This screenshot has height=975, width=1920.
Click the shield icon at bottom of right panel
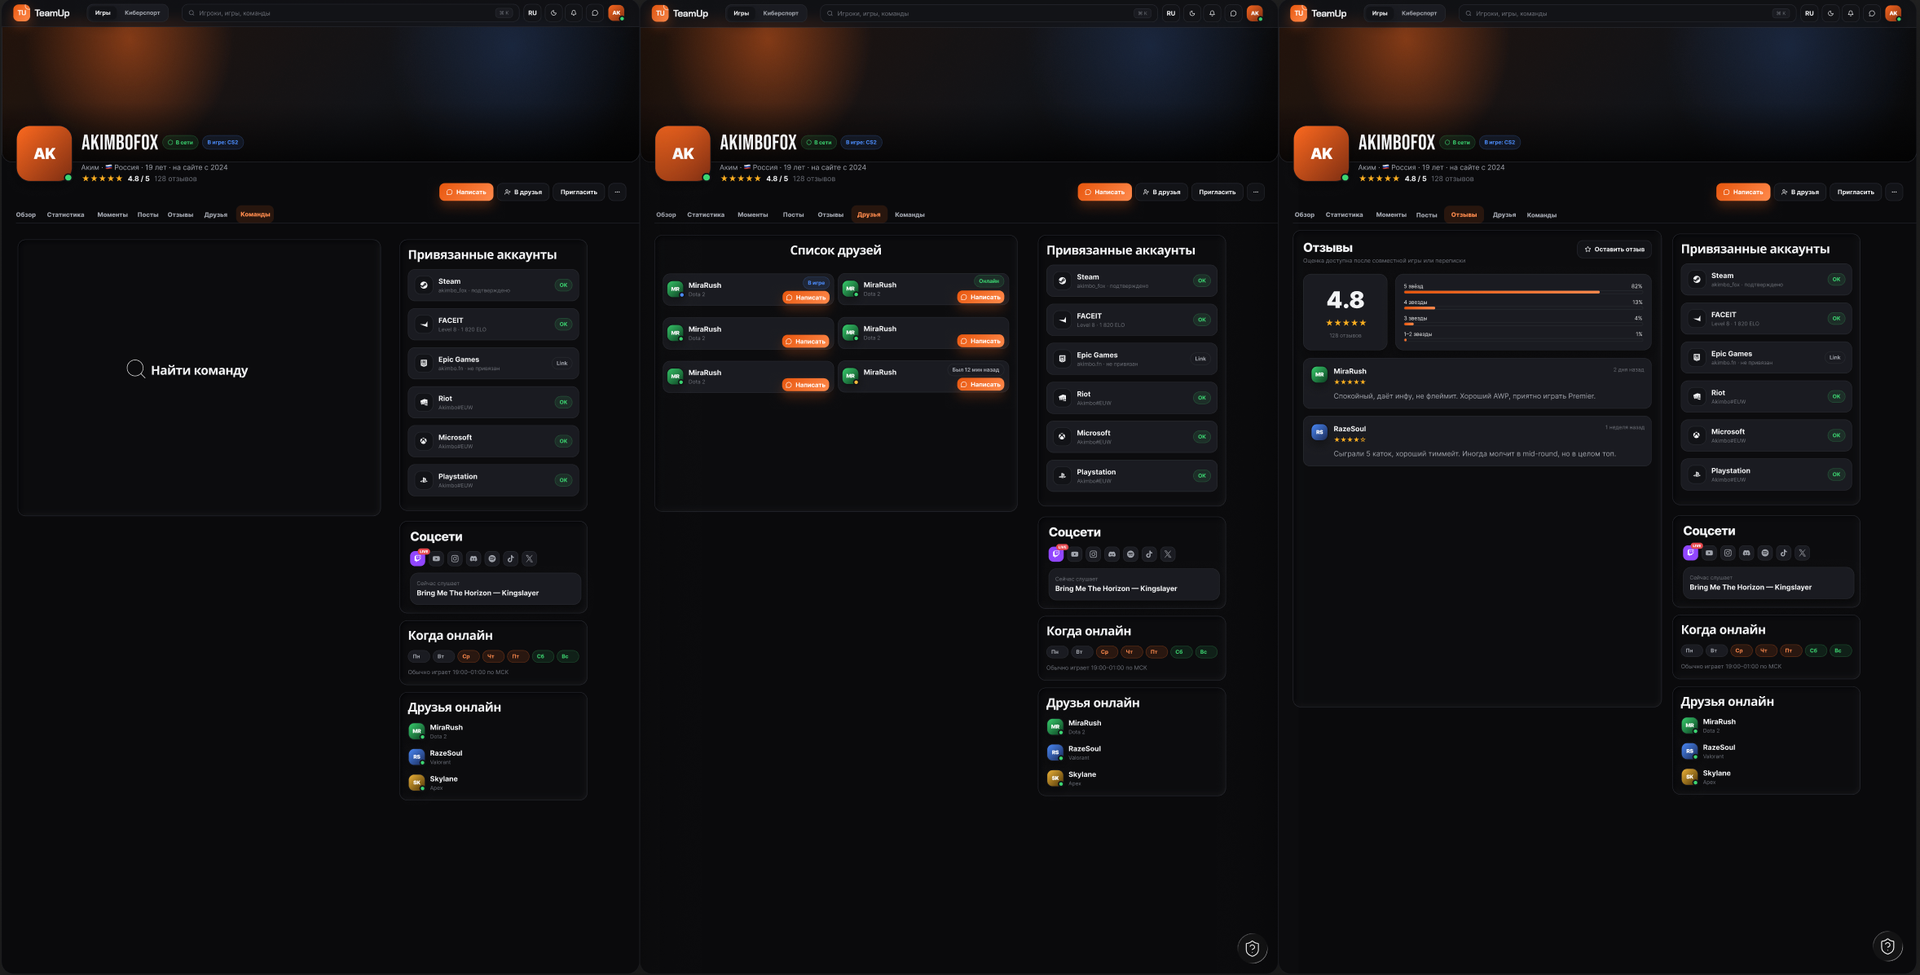pos(1887,945)
